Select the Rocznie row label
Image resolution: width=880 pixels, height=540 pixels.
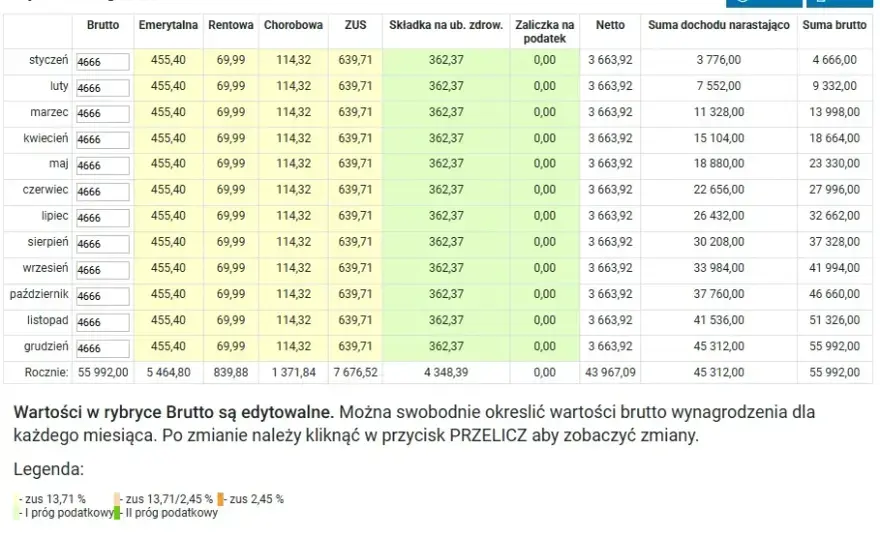(x=47, y=372)
